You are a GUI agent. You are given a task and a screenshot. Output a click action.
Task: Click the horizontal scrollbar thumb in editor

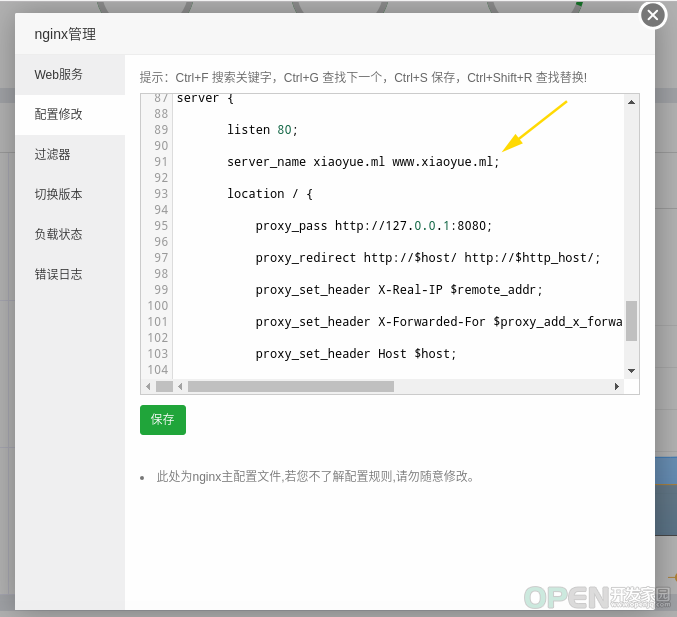click(291, 386)
